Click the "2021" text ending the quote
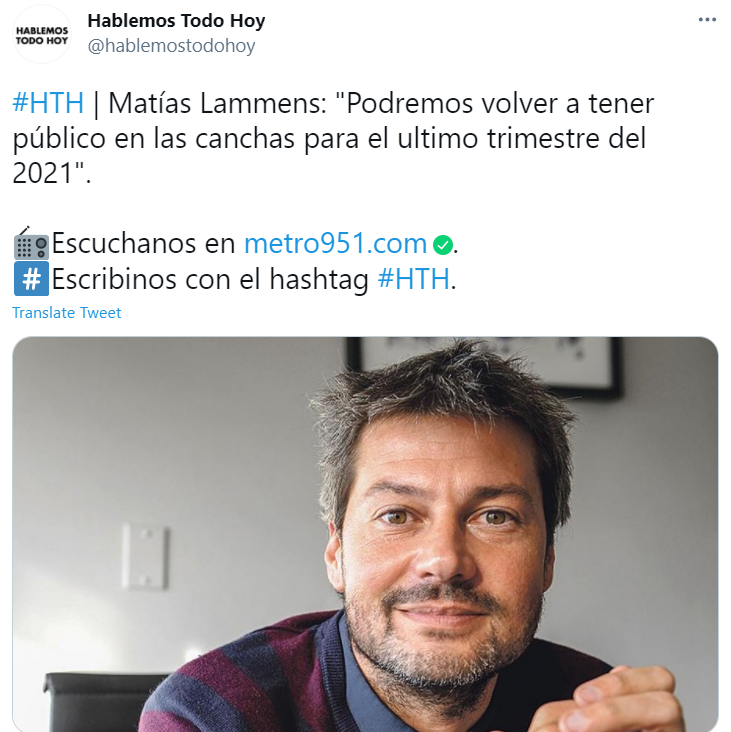The height and width of the screenshot is (732, 731). coord(43,173)
